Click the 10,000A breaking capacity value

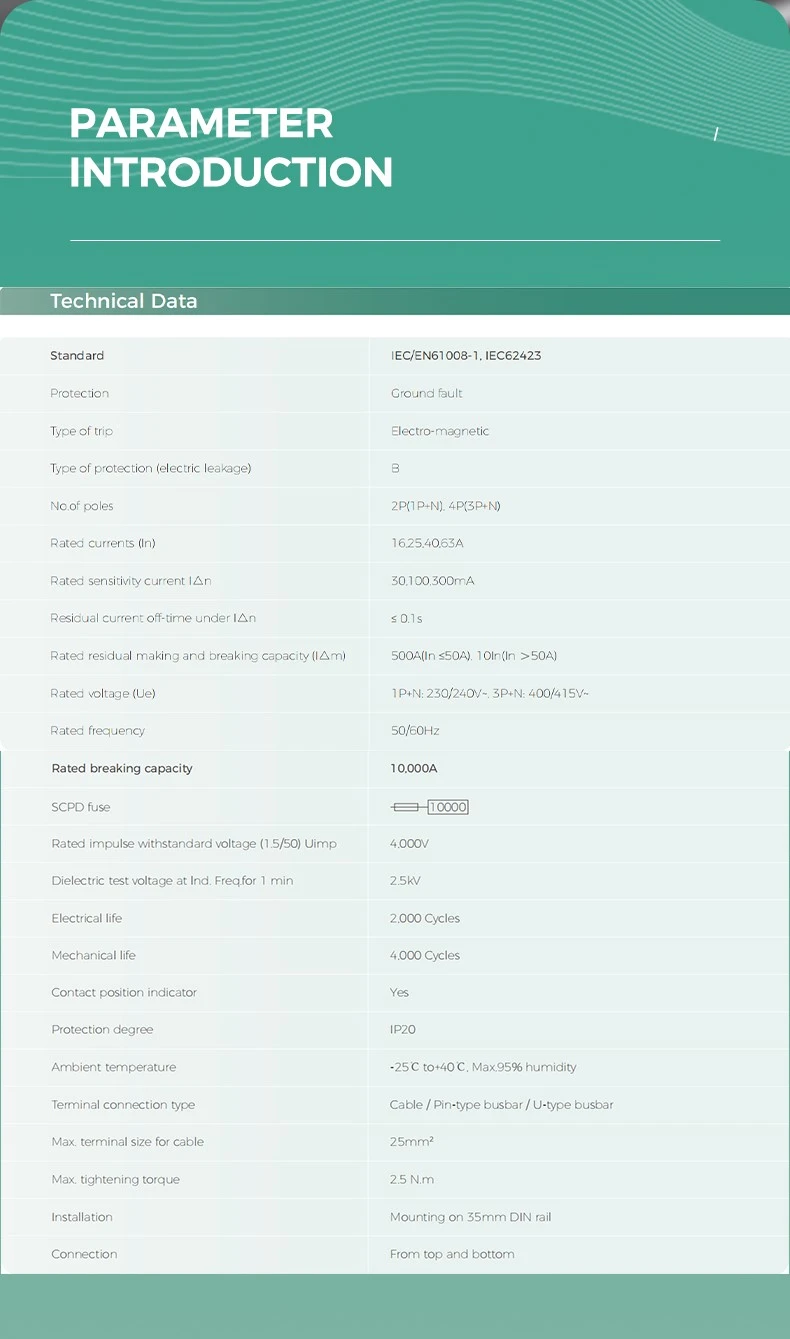414,768
